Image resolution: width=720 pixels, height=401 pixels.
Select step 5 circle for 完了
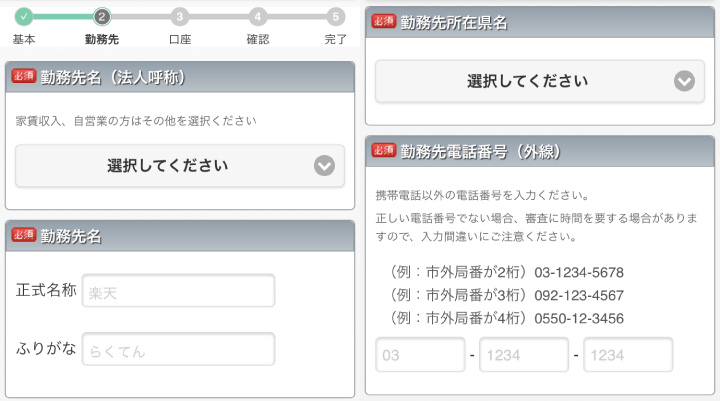click(336, 17)
